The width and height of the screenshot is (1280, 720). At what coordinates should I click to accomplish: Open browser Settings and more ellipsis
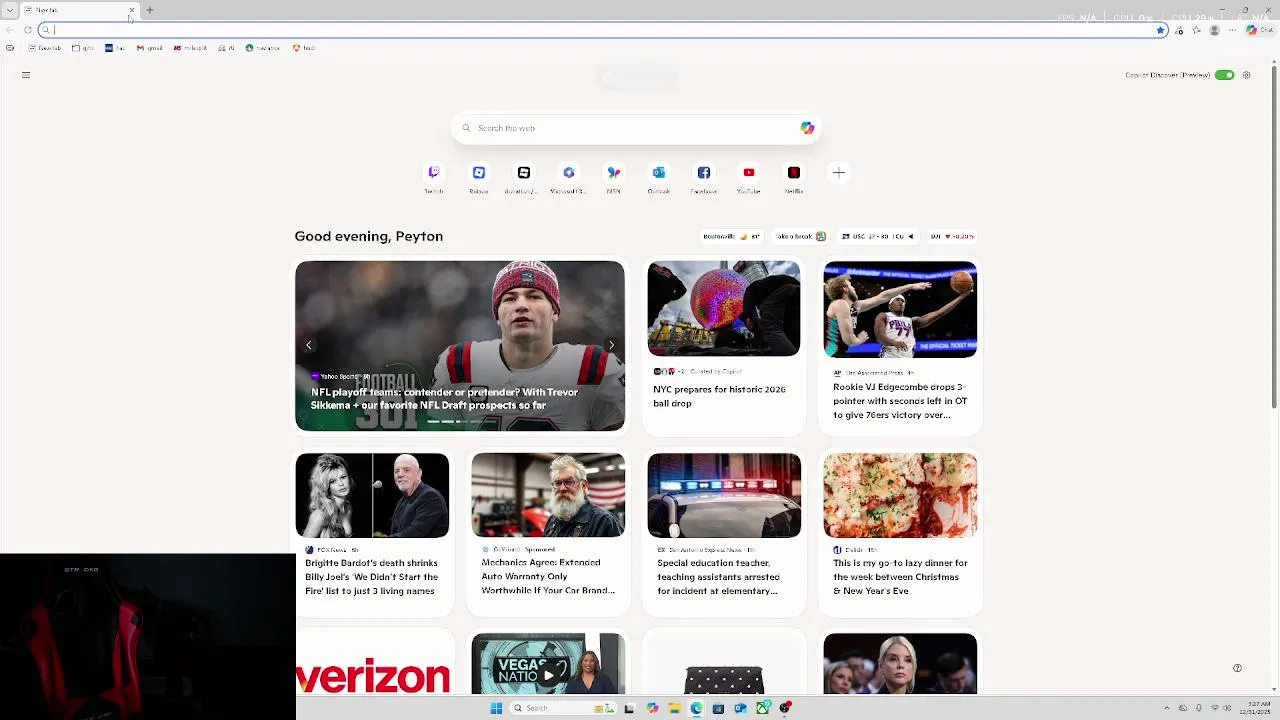pos(1232,30)
